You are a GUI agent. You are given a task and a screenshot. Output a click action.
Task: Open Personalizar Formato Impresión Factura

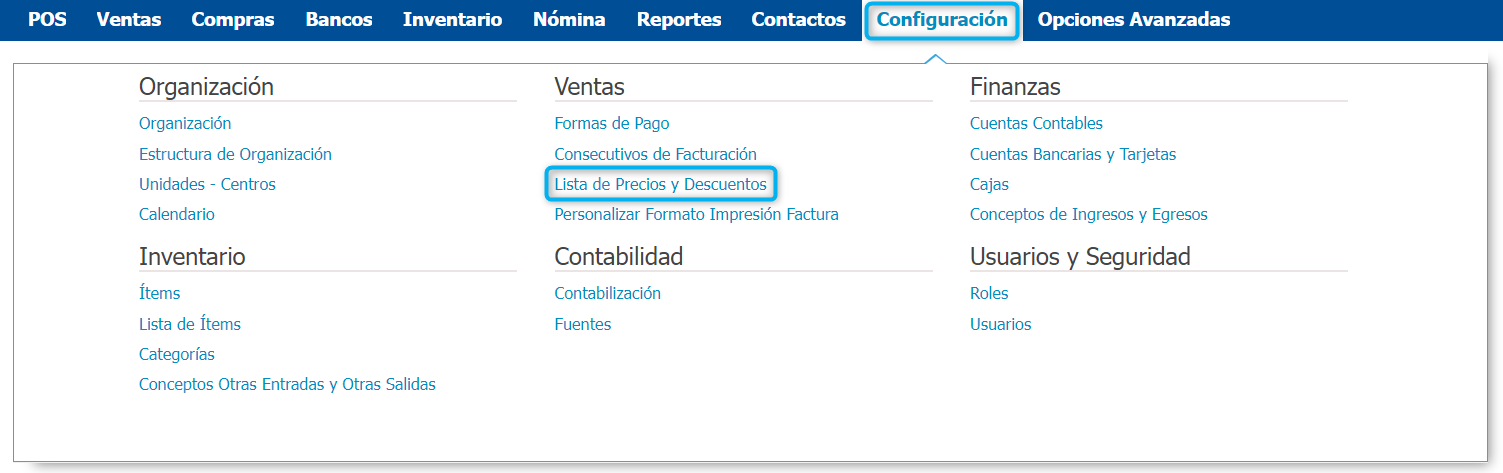[x=696, y=214]
